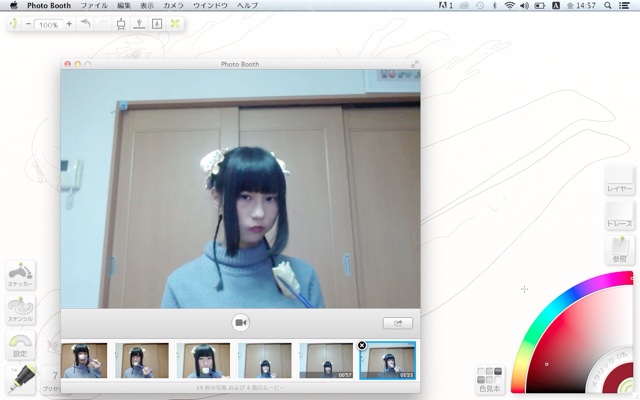
Task: Select the second photo thumbnail
Action: click(142, 360)
